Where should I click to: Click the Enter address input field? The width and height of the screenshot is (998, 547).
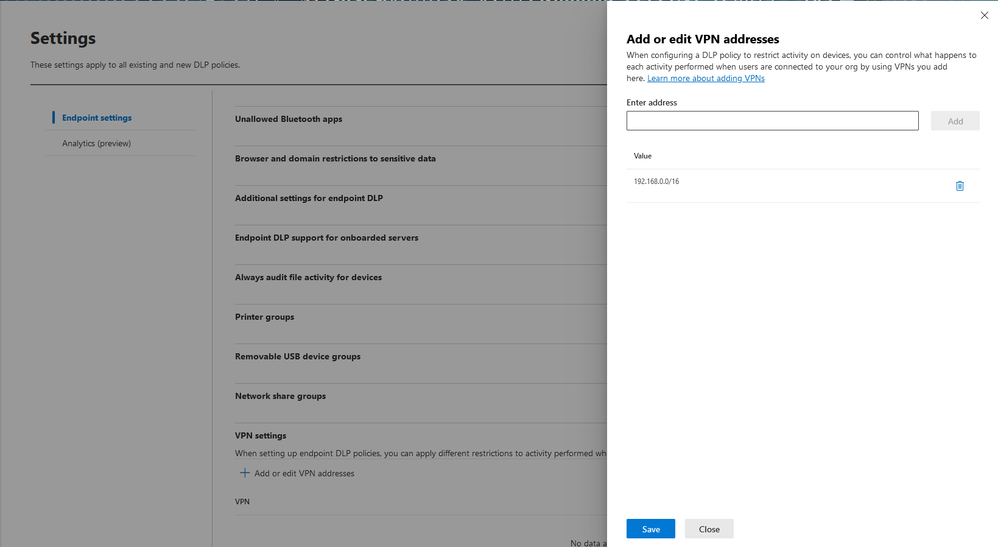(x=772, y=121)
